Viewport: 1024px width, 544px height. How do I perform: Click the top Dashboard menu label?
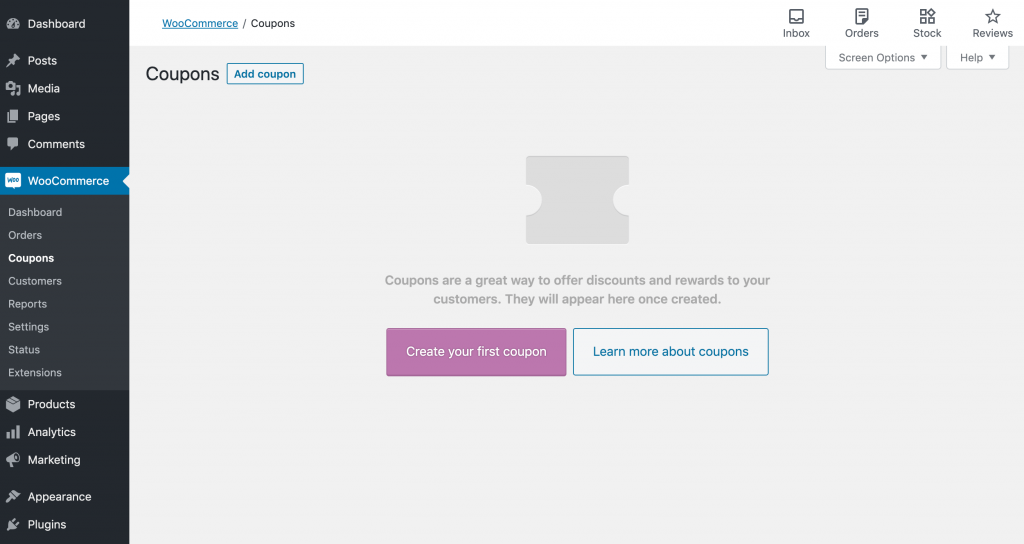[56, 24]
